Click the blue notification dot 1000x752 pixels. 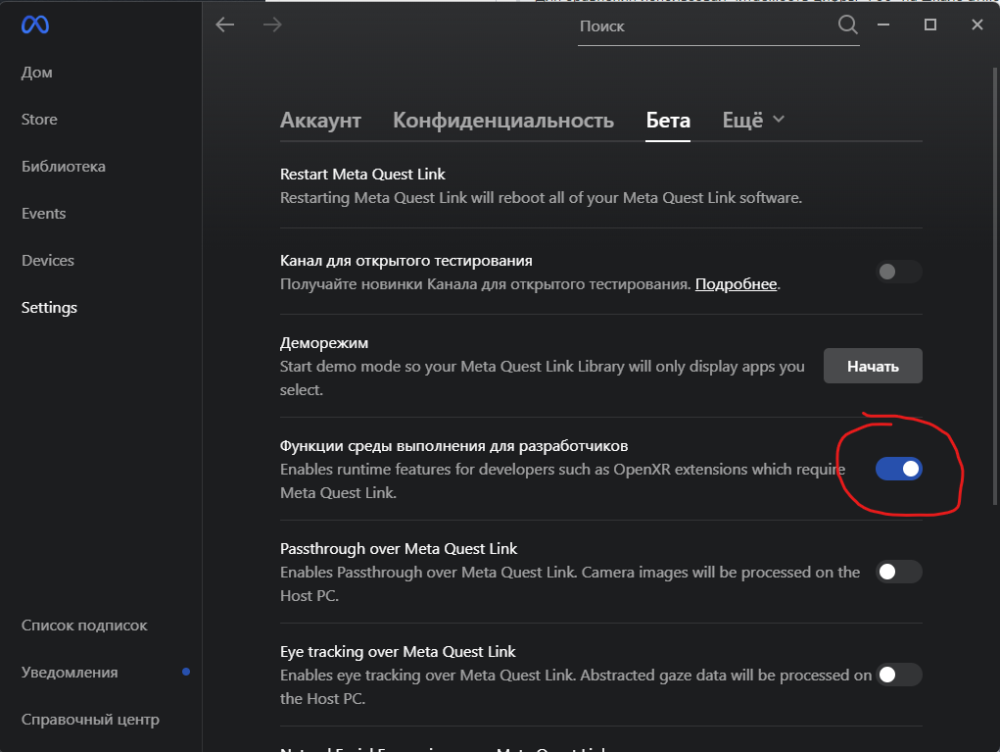(186, 672)
